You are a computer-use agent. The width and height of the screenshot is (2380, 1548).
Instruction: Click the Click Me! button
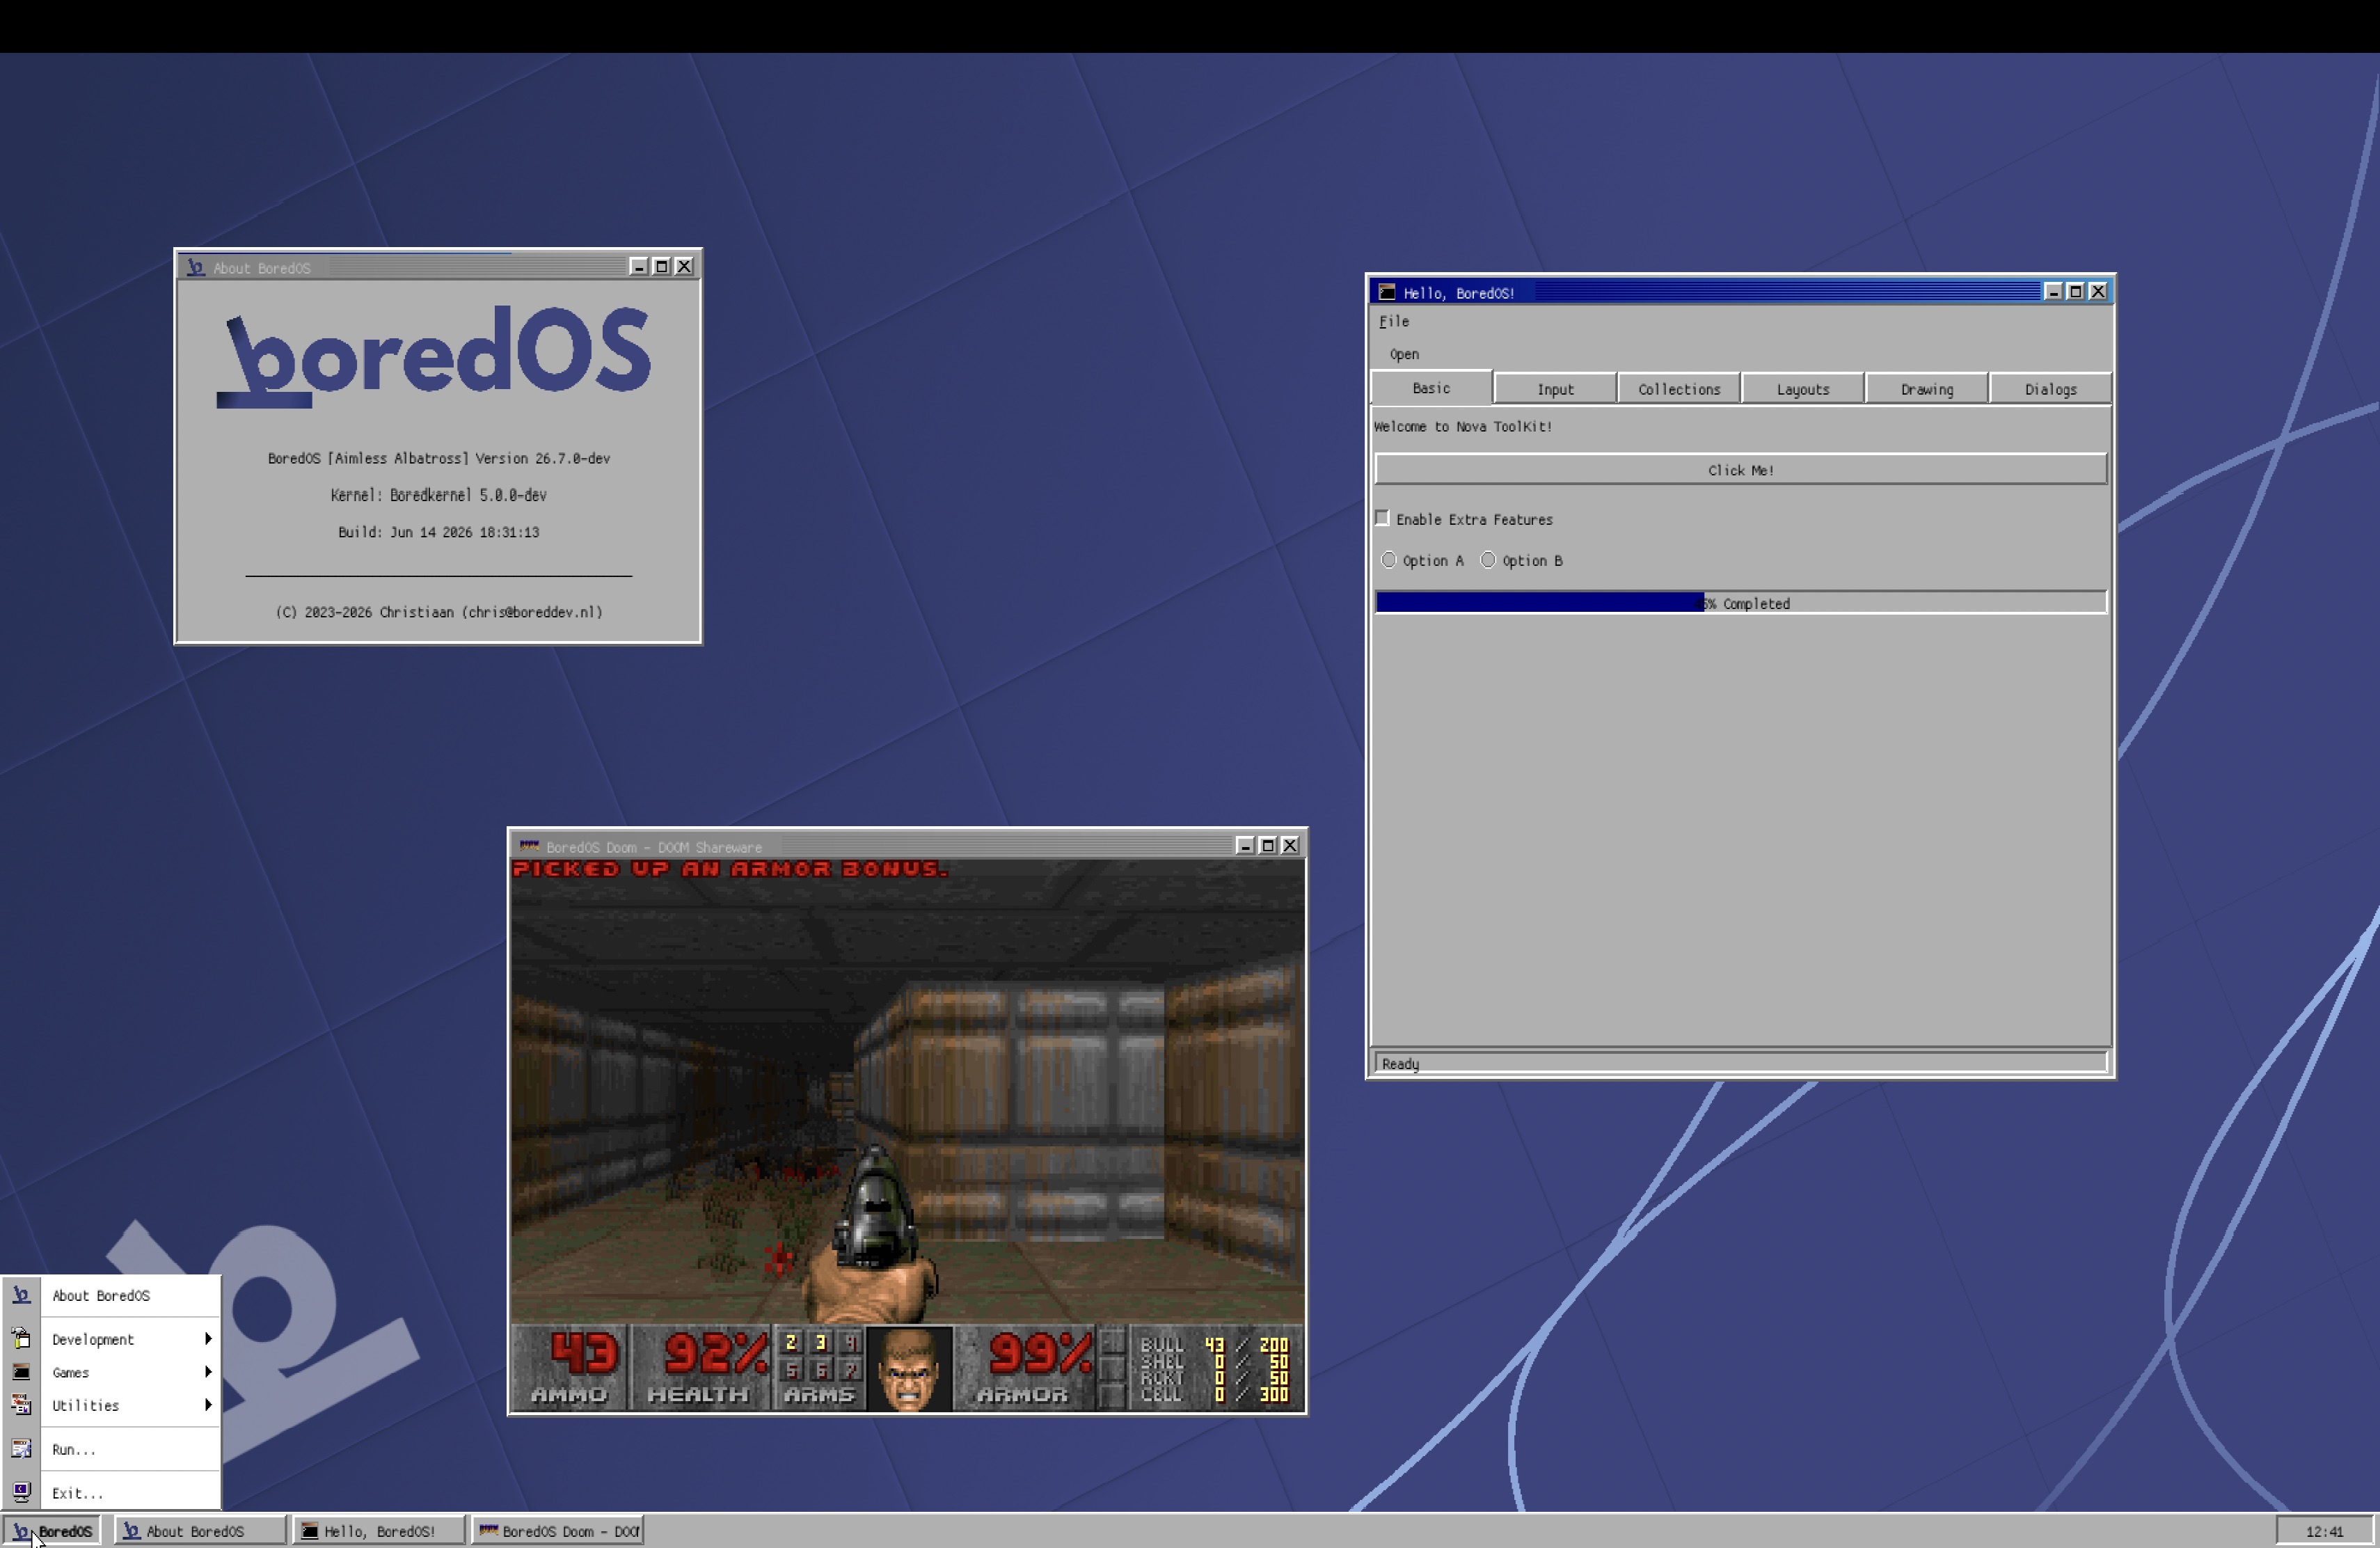tap(1741, 469)
